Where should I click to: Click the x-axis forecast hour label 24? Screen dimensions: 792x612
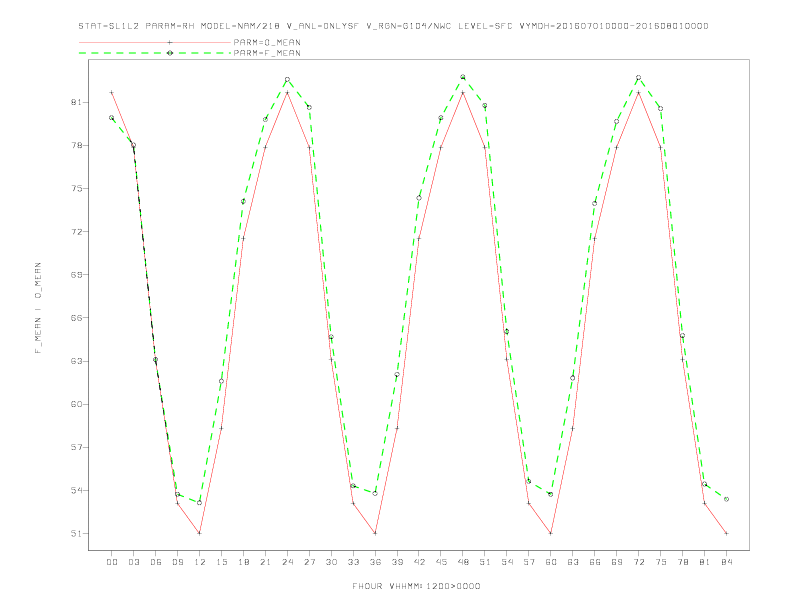(287, 562)
